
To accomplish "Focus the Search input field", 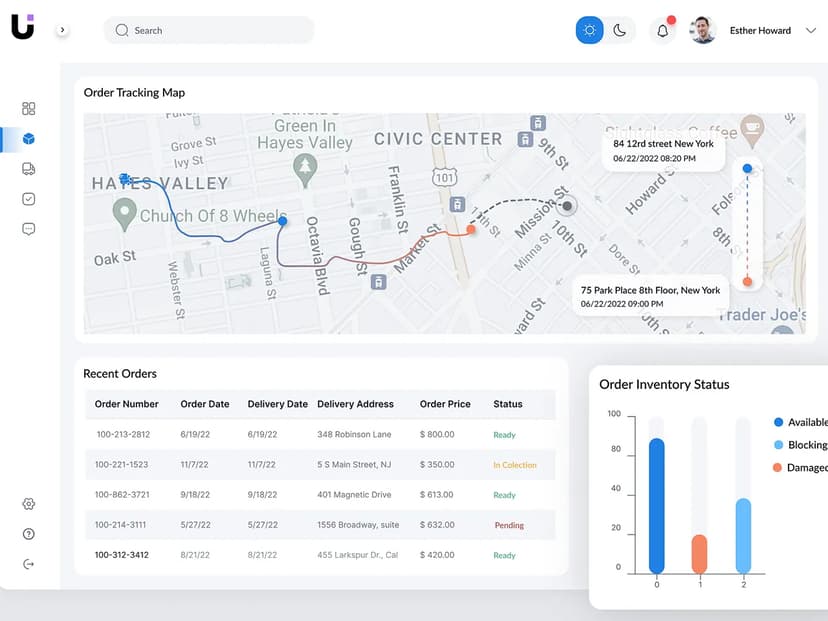I will click(x=209, y=30).
